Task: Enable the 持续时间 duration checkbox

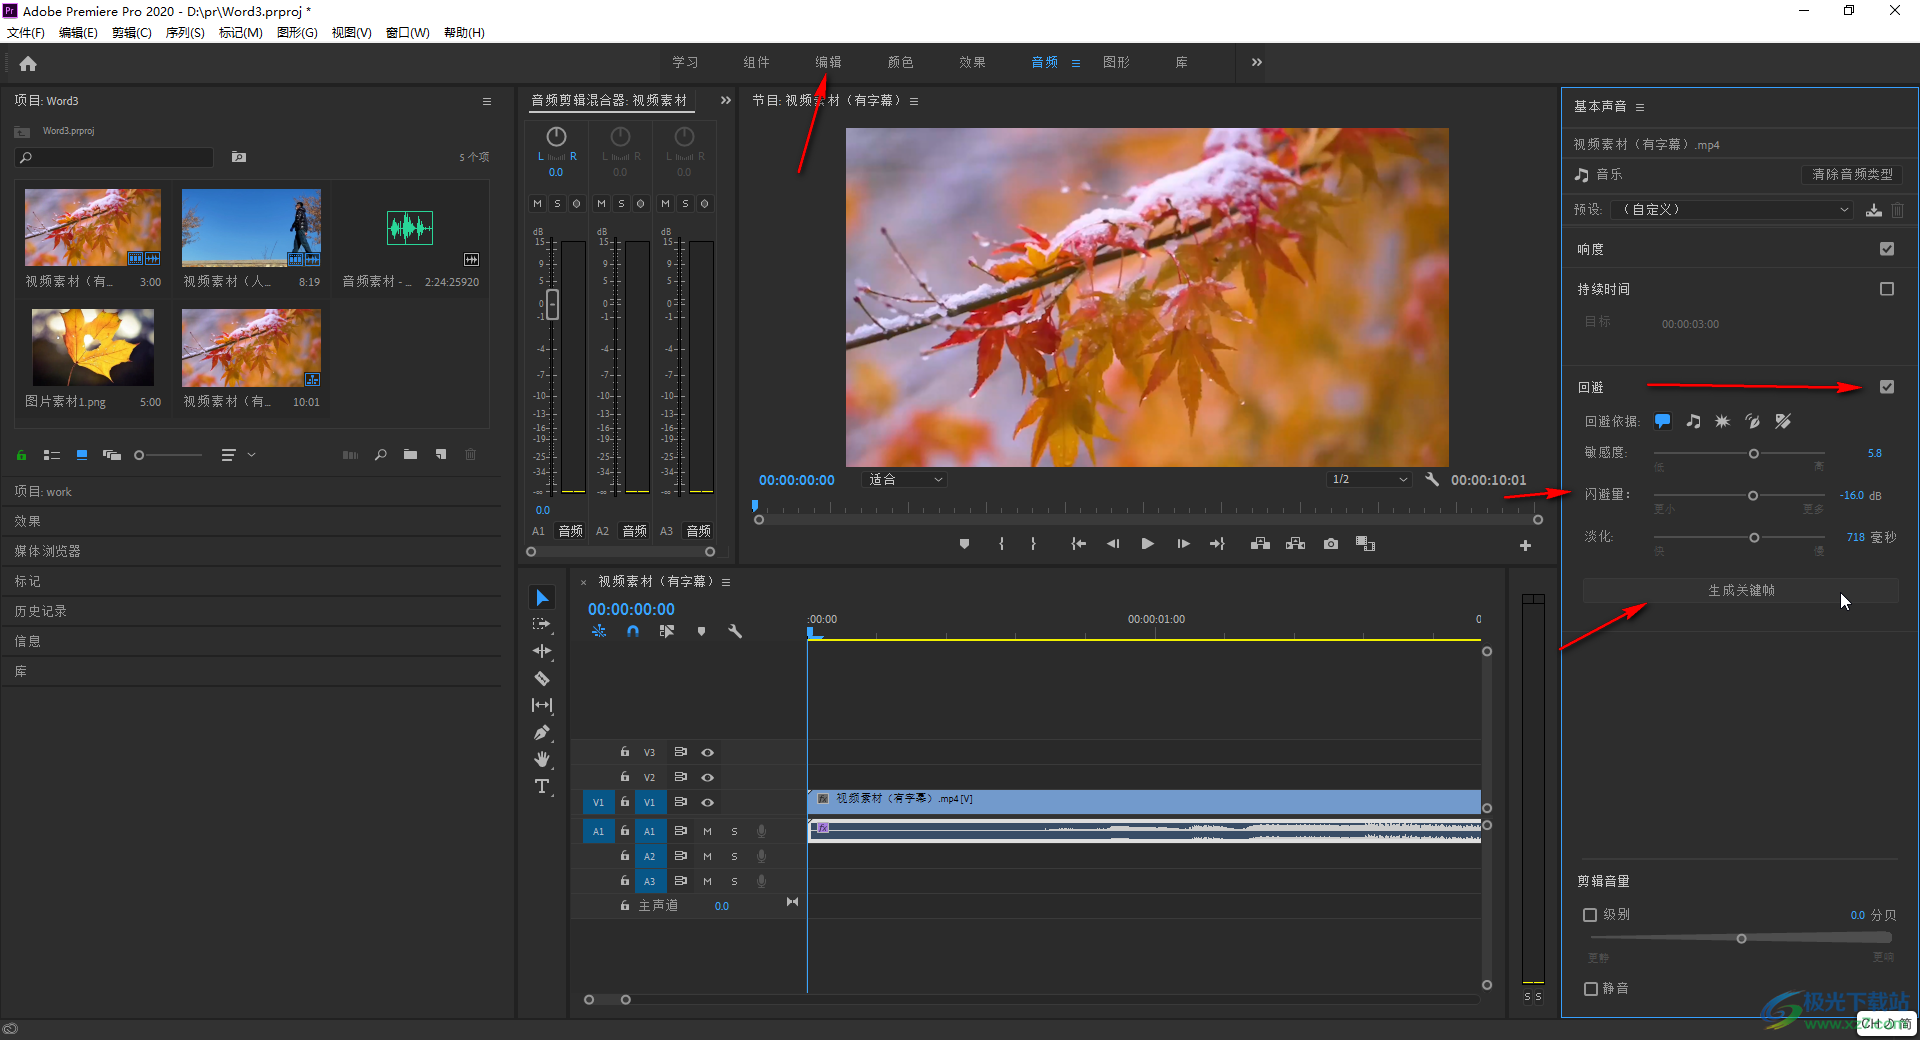Action: tap(1887, 289)
